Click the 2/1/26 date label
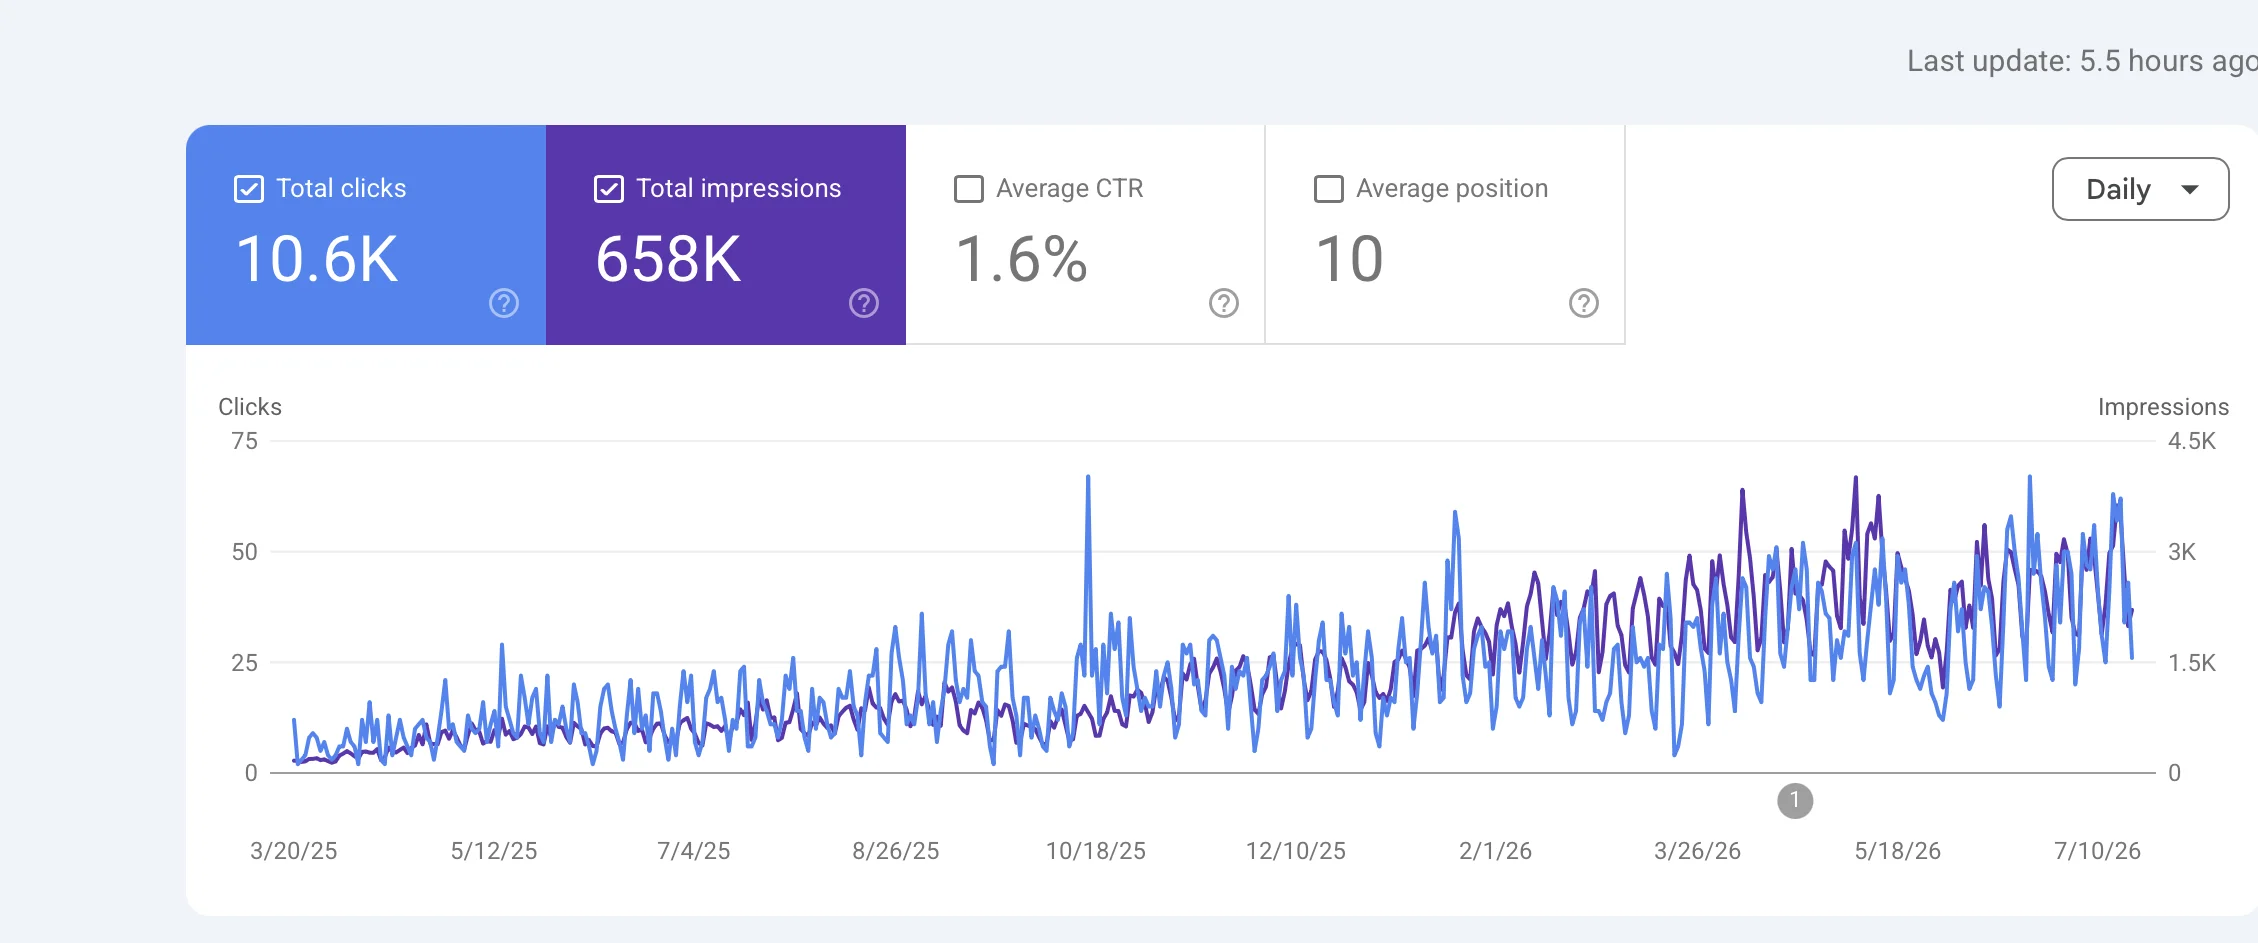2258x943 pixels. coord(1496,851)
